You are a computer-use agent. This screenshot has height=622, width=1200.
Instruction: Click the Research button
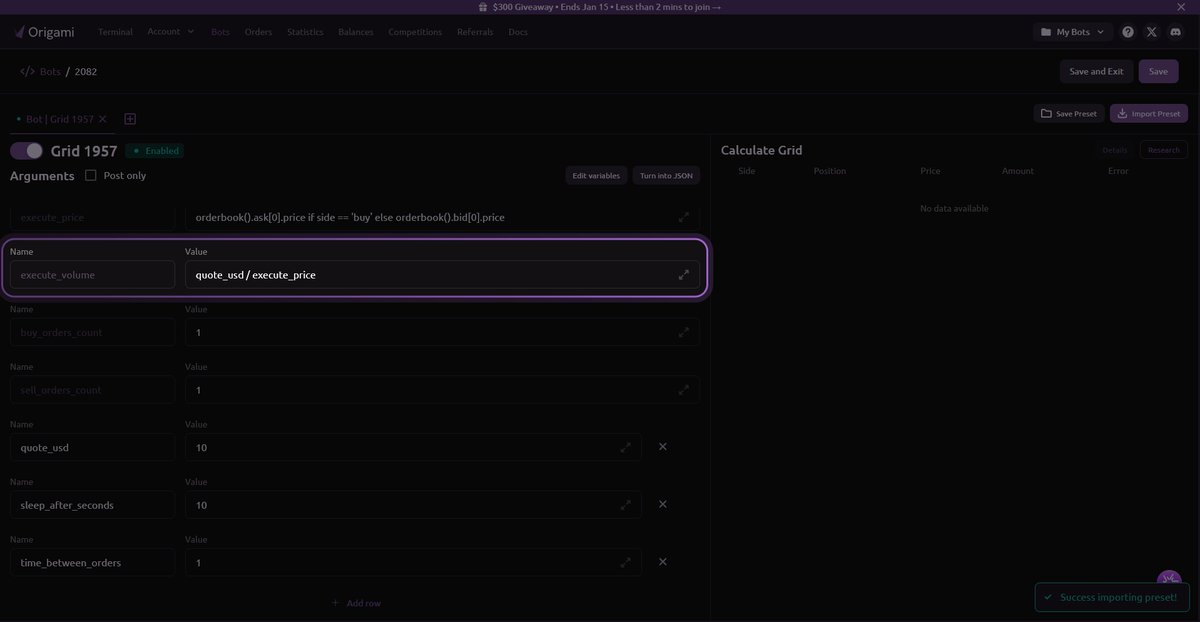point(1164,150)
